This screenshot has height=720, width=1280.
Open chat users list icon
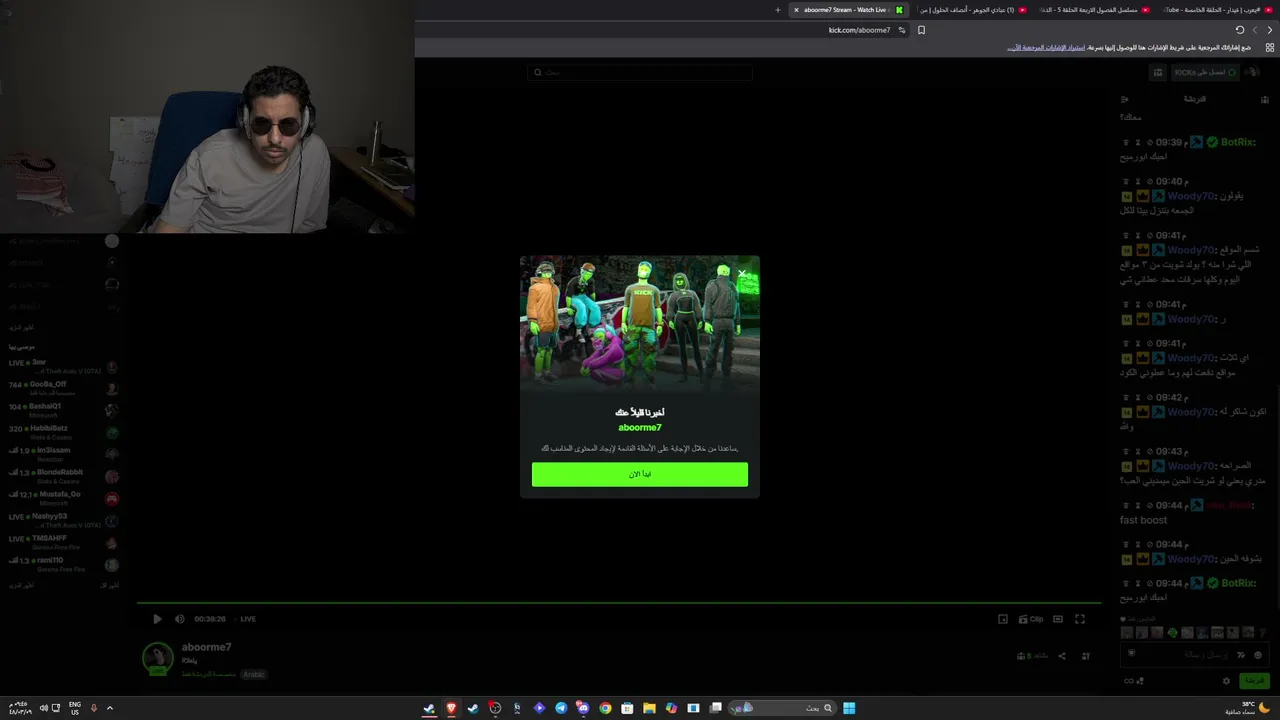pyautogui.click(x=1265, y=99)
